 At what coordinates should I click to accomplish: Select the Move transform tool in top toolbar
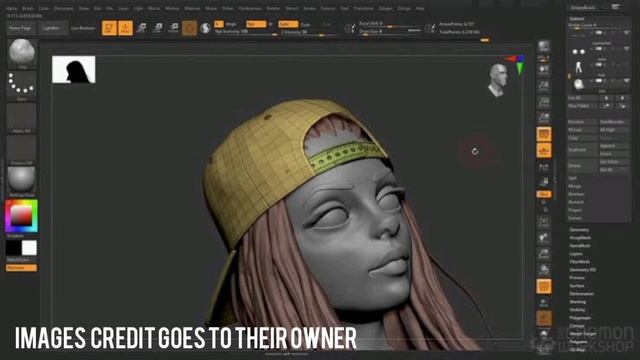click(x=141, y=28)
